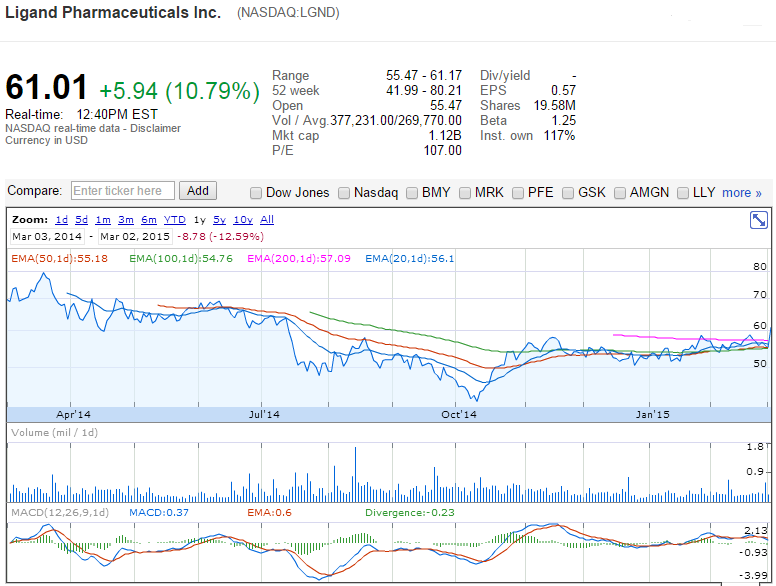Click the Divergence:-0.23 value label

coord(410,513)
